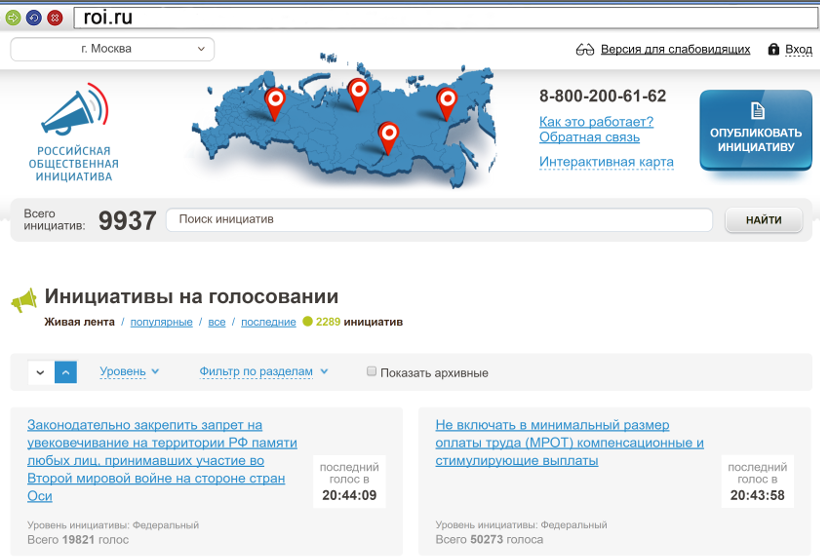Screen dimensions: 820x560
Task: Click the phone number 8-800-200-61-62
Action: 602,96
